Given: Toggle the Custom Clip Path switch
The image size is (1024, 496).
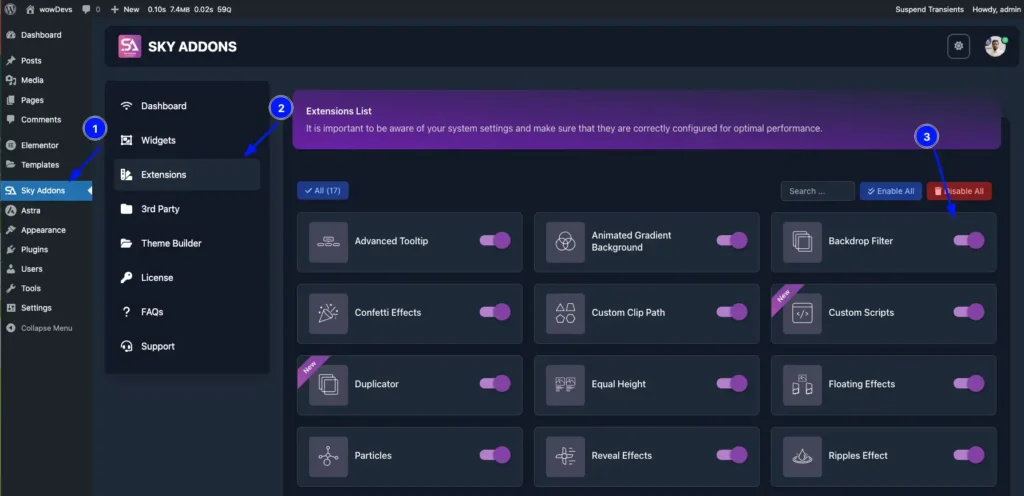Looking at the screenshot, I should pyautogui.click(x=732, y=312).
